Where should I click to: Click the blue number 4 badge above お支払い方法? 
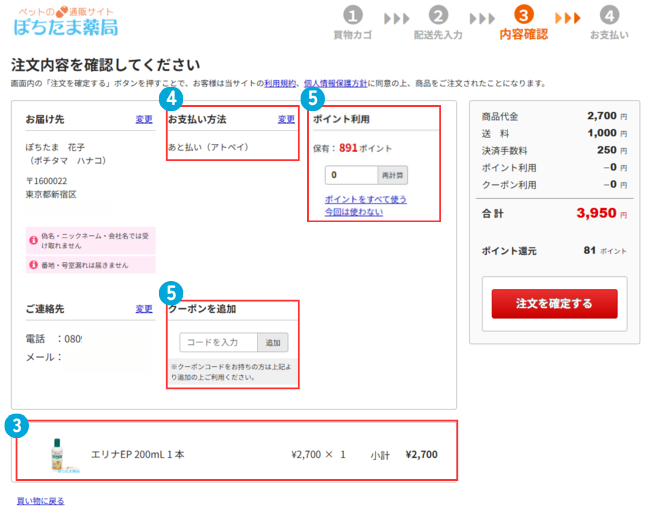coord(172,99)
